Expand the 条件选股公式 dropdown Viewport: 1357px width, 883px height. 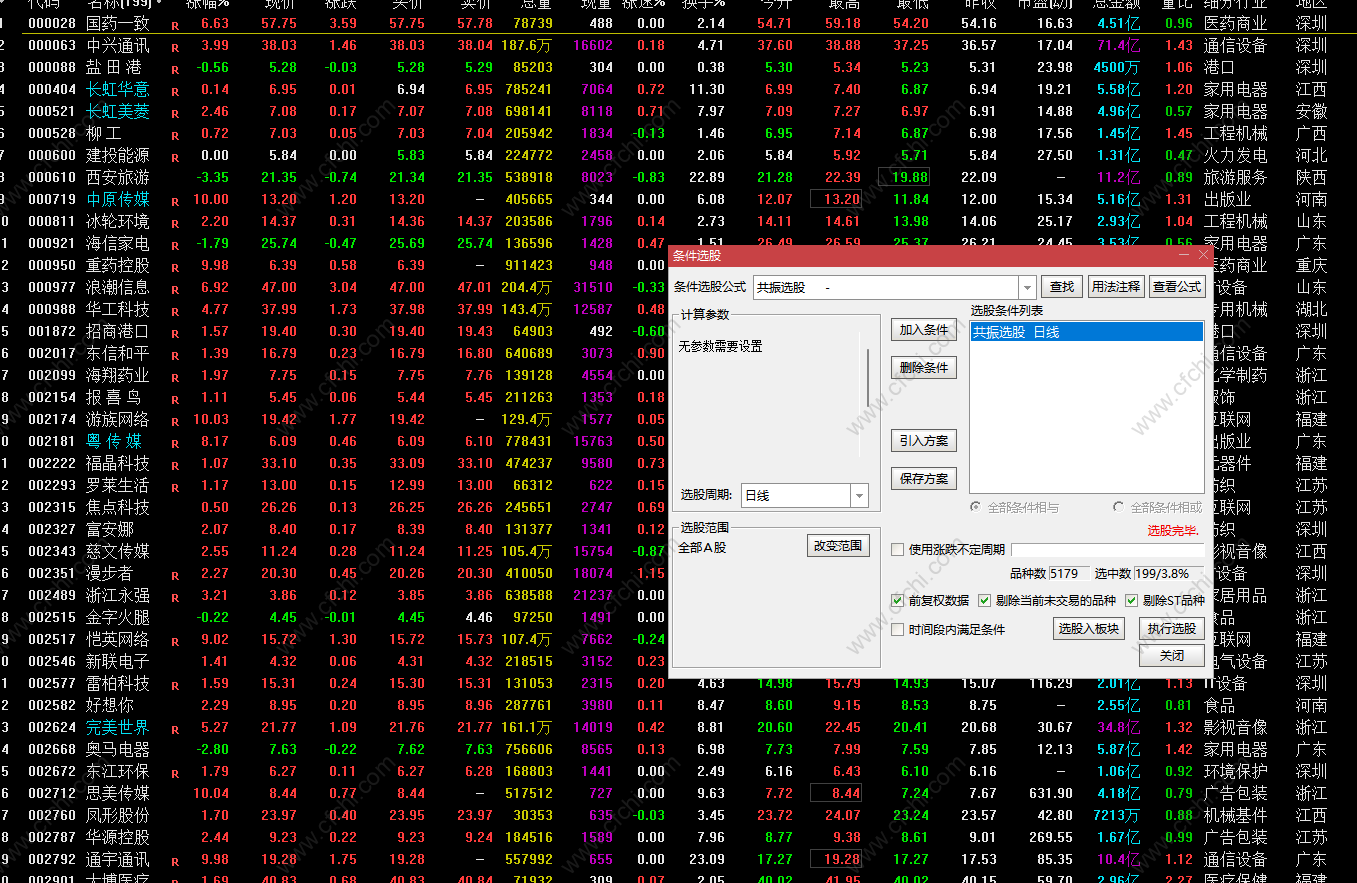[1027, 287]
